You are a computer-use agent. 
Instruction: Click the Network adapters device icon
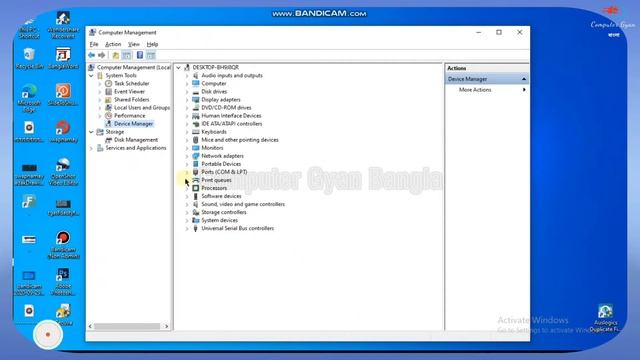[x=196, y=156]
